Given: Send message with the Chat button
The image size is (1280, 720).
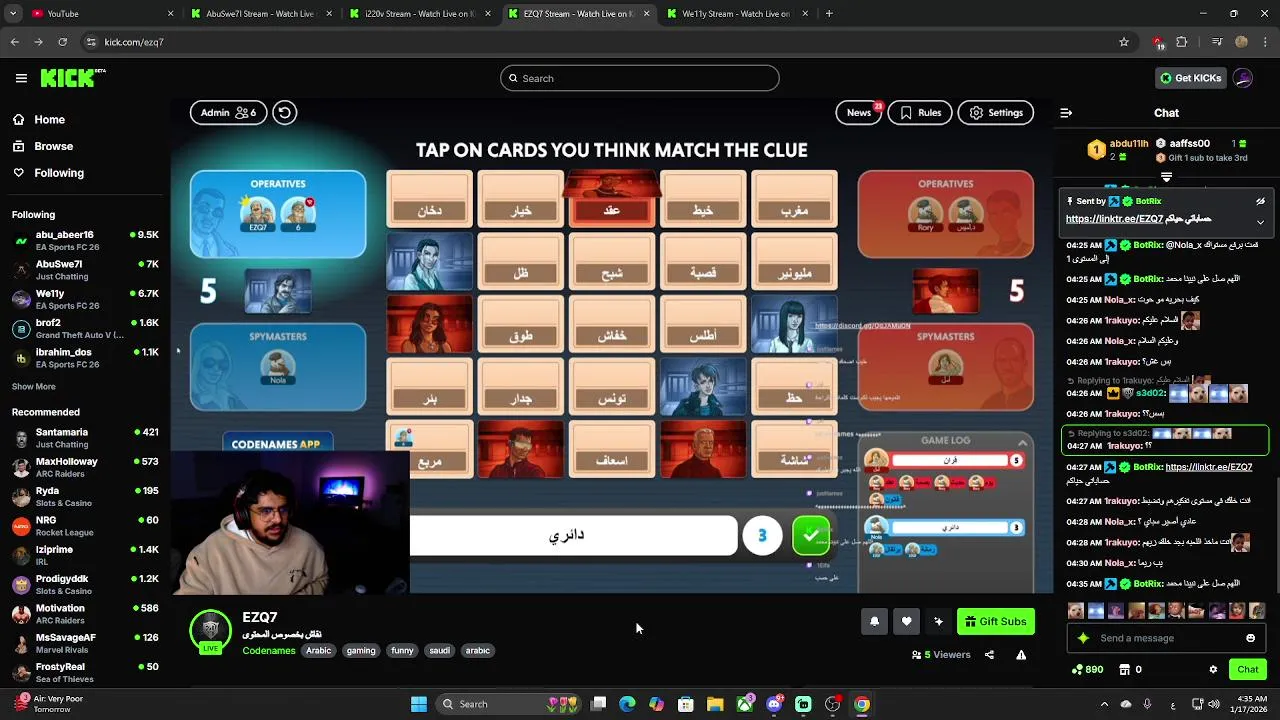Looking at the screenshot, I should [x=1248, y=670].
